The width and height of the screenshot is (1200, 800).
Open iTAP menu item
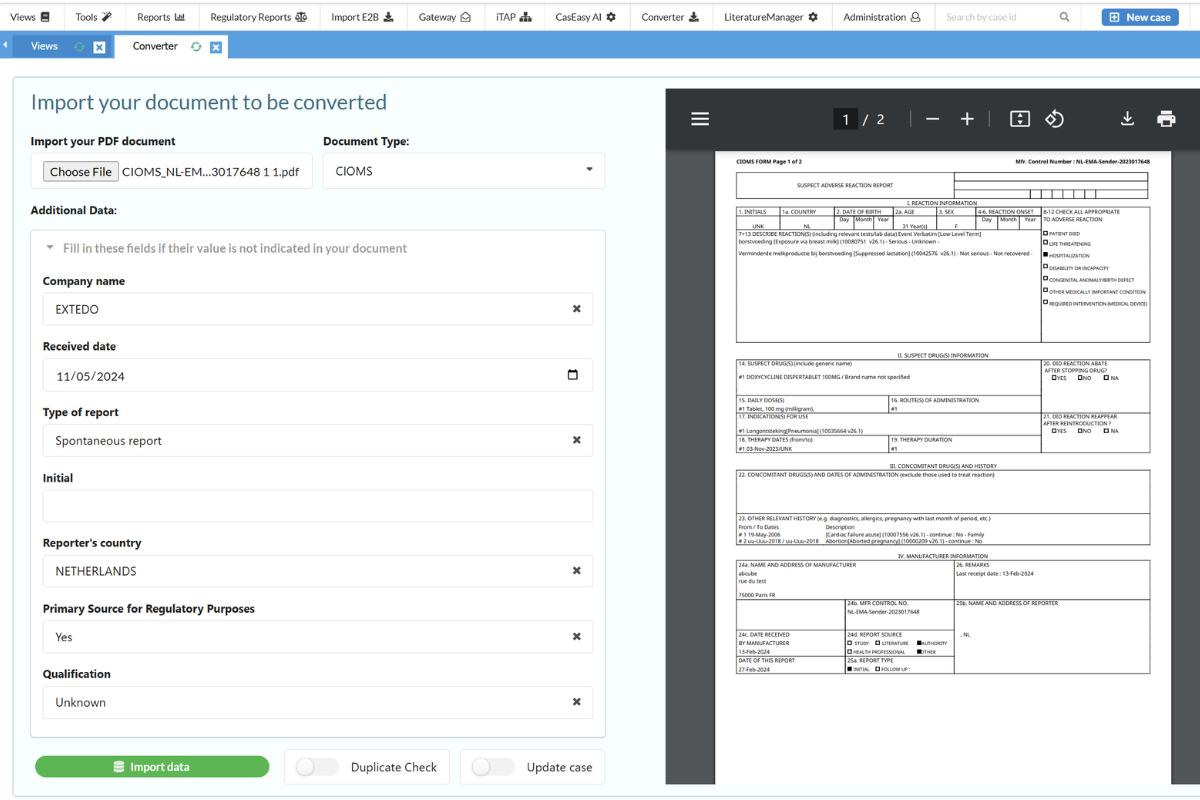pyautogui.click(x=514, y=17)
